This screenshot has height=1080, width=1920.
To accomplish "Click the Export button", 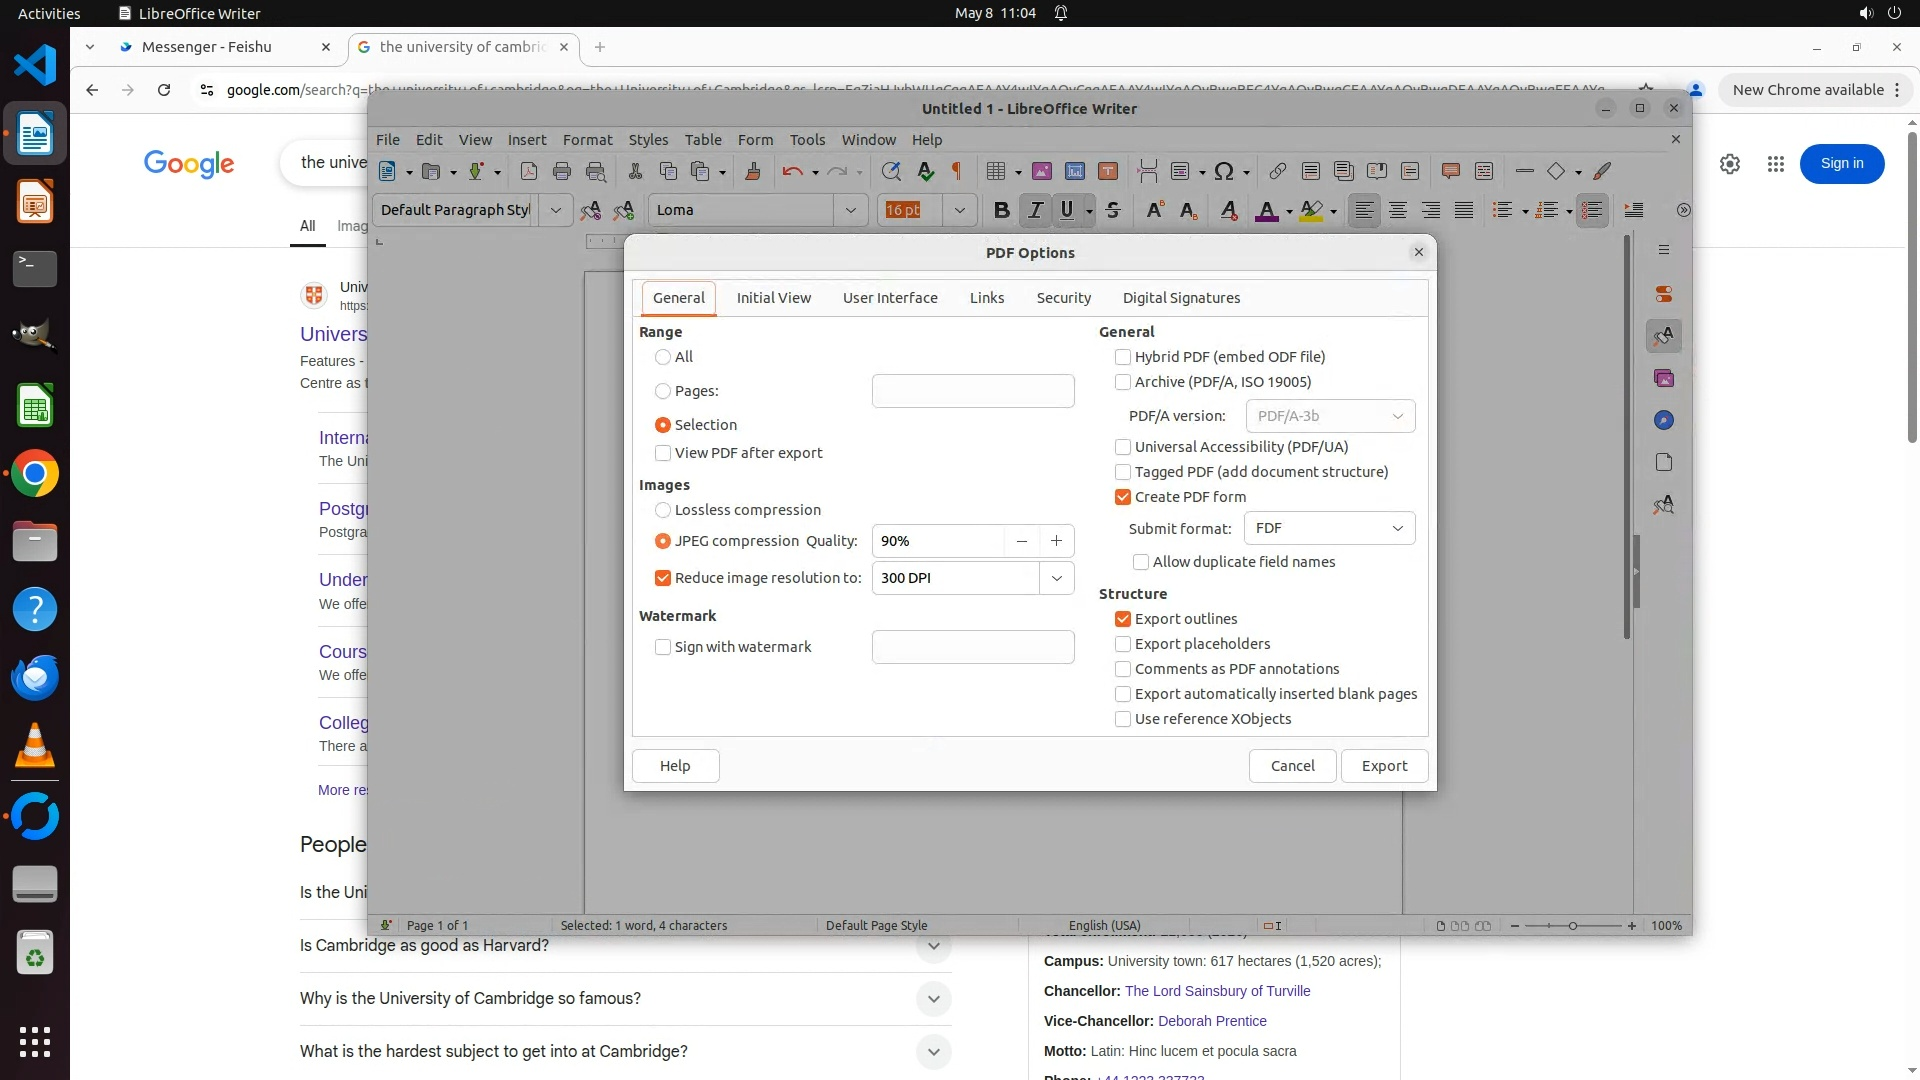I will click(x=1384, y=766).
